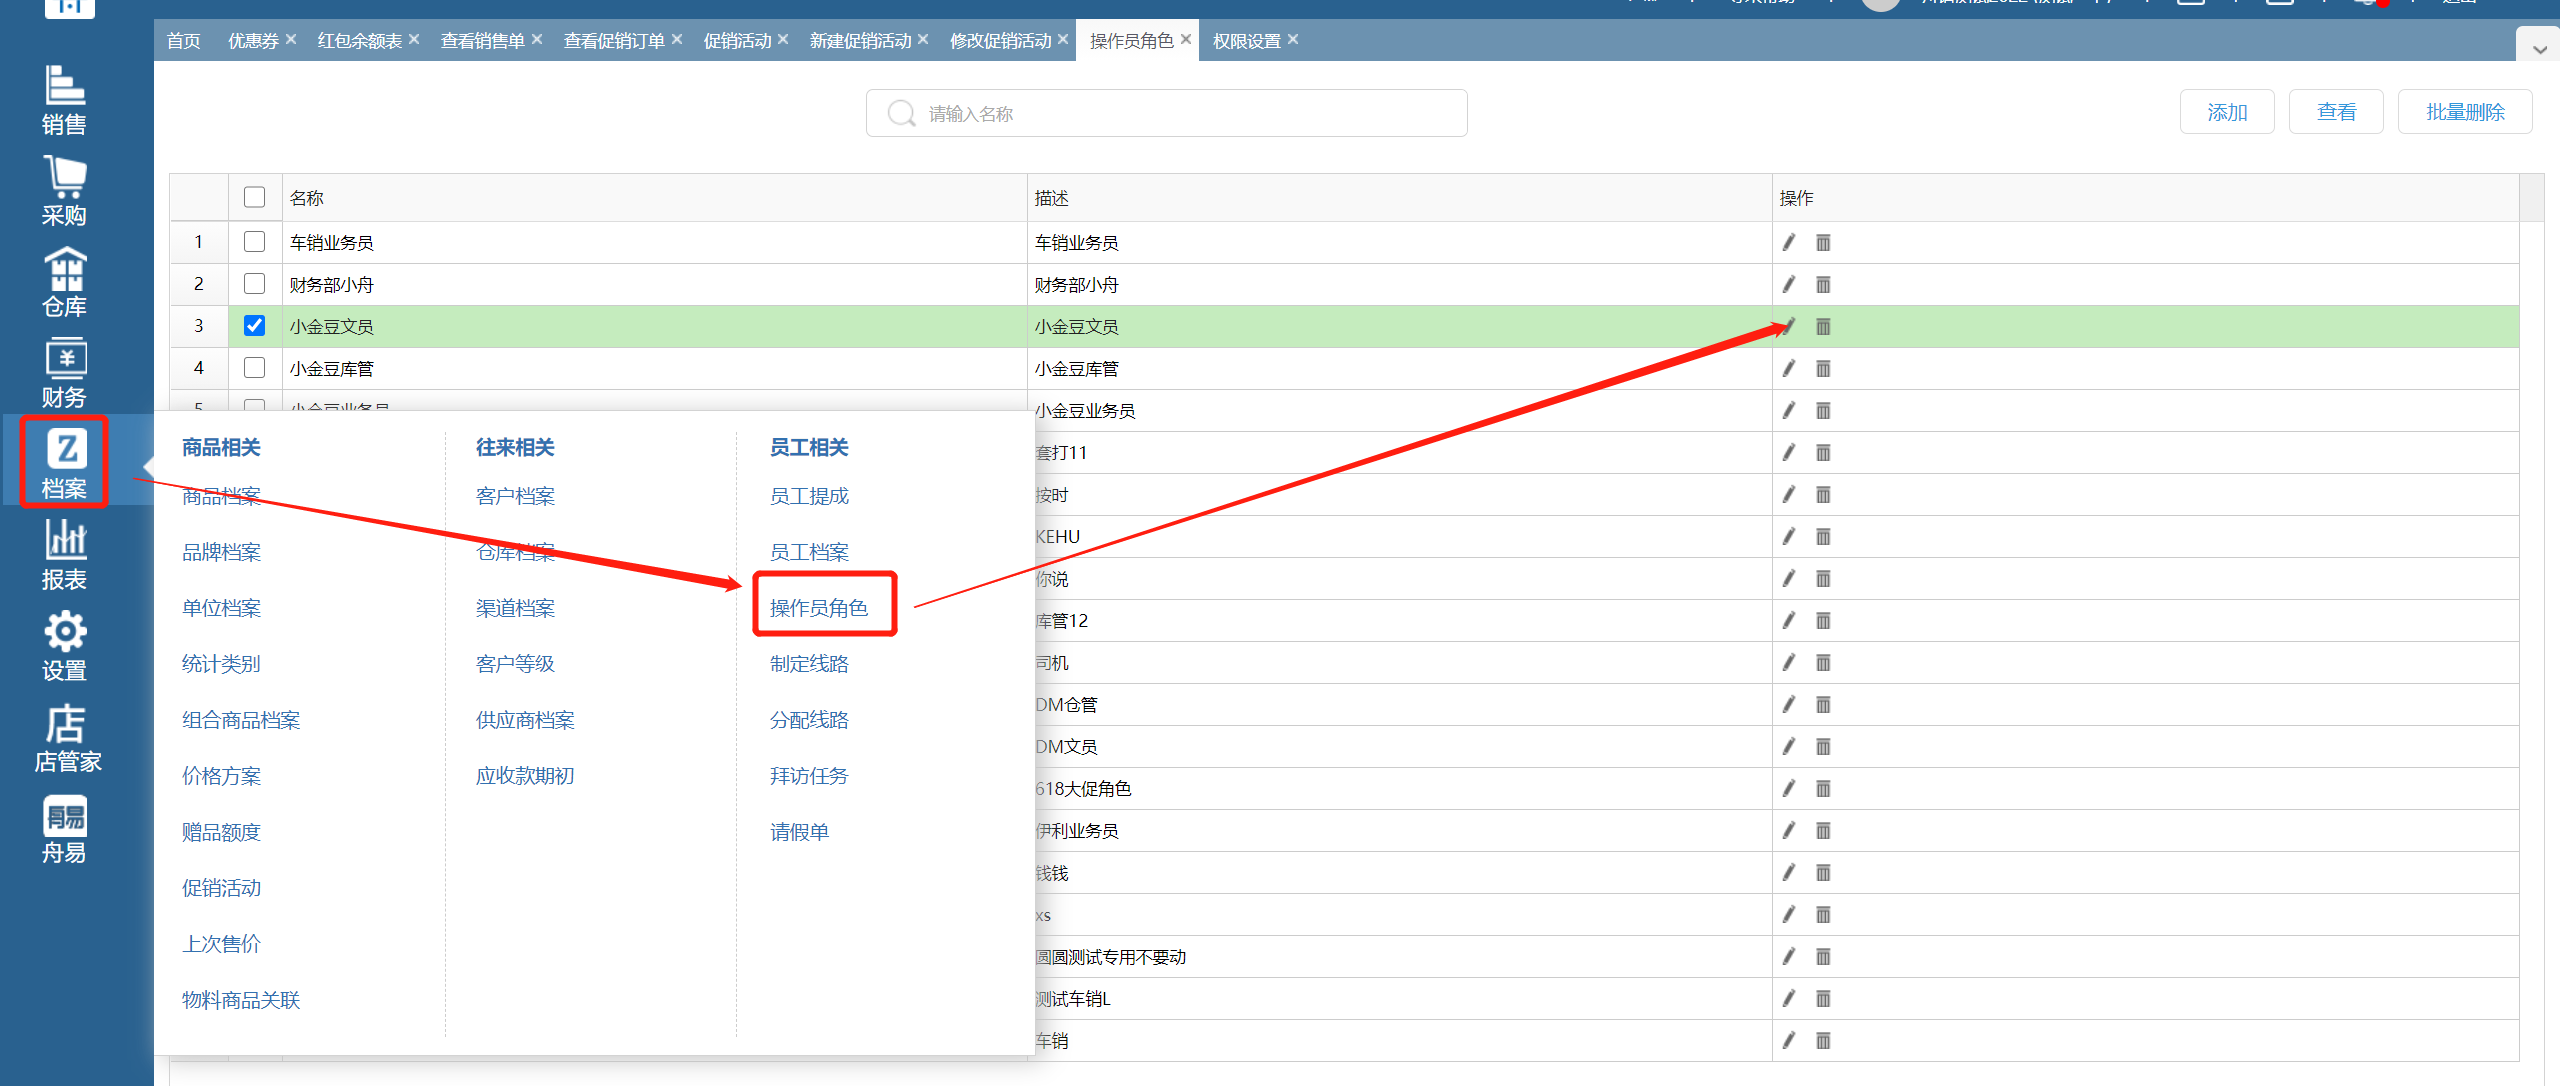Open 请假单 in the menu
The width and height of the screenshot is (2560, 1086).
tap(799, 832)
